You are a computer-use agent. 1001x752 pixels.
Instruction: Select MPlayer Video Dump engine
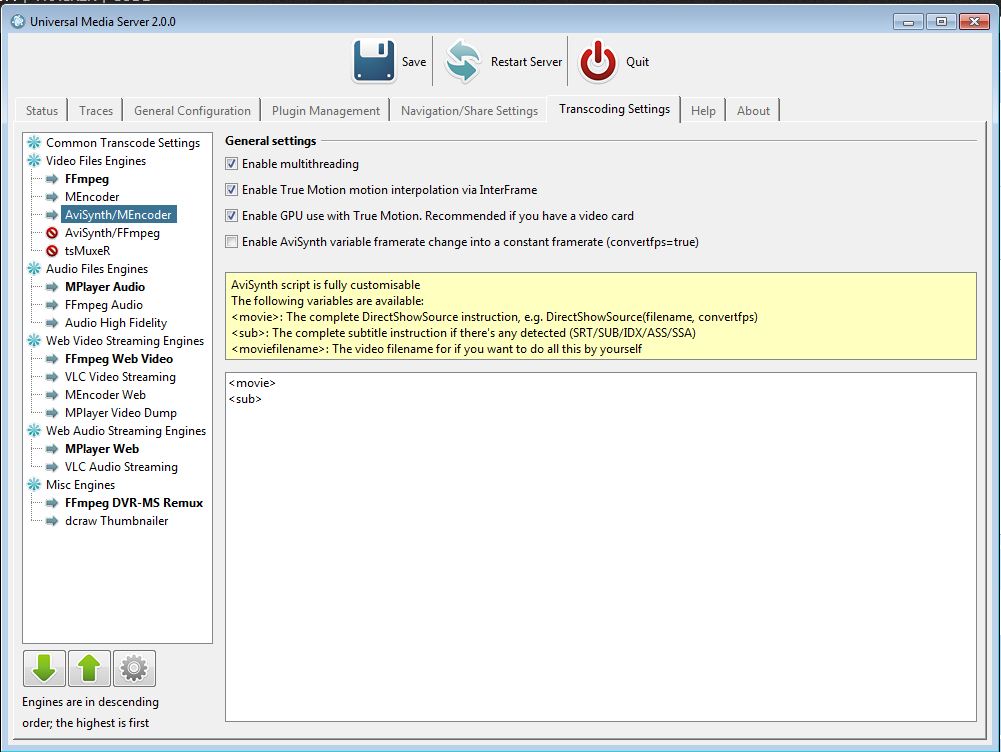[121, 413]
